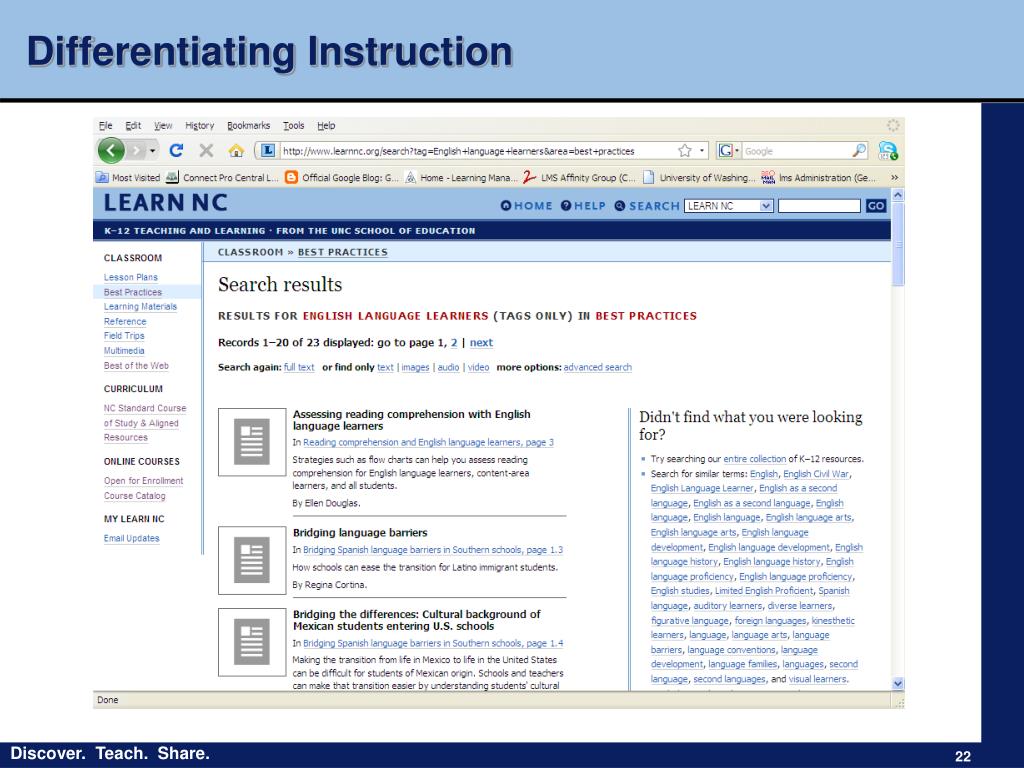Screen dimensions: 1024x768
Task: Click the Home house icon
Action: pos(236,151)
